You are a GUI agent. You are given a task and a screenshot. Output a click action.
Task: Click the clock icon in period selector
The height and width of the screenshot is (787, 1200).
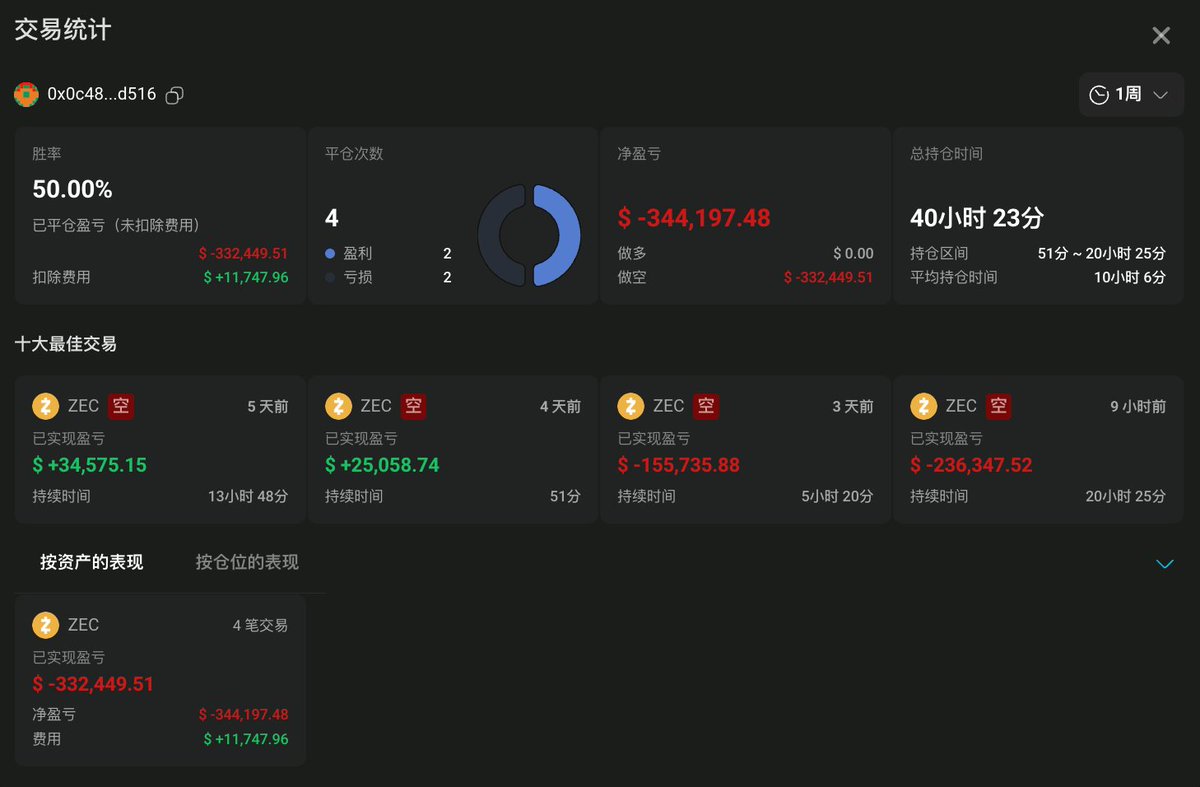click(x=1099, y=95)
